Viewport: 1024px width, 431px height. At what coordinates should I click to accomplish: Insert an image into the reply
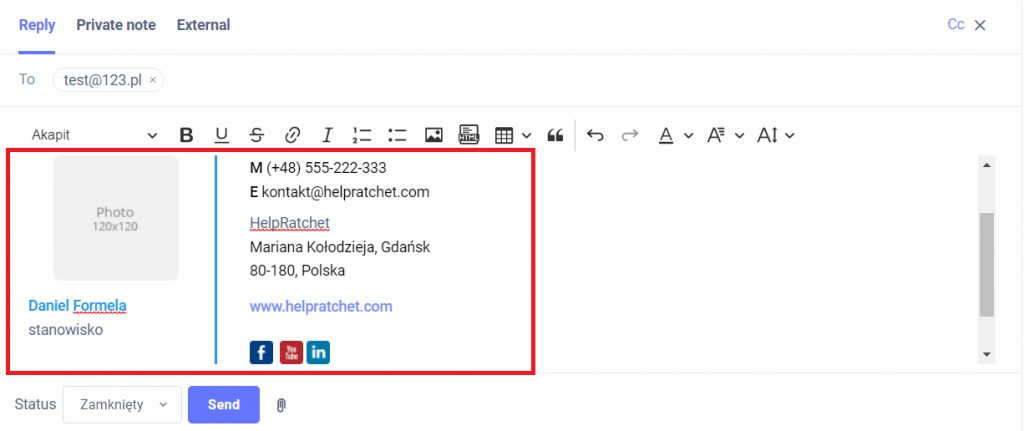(x=433, y=135)
